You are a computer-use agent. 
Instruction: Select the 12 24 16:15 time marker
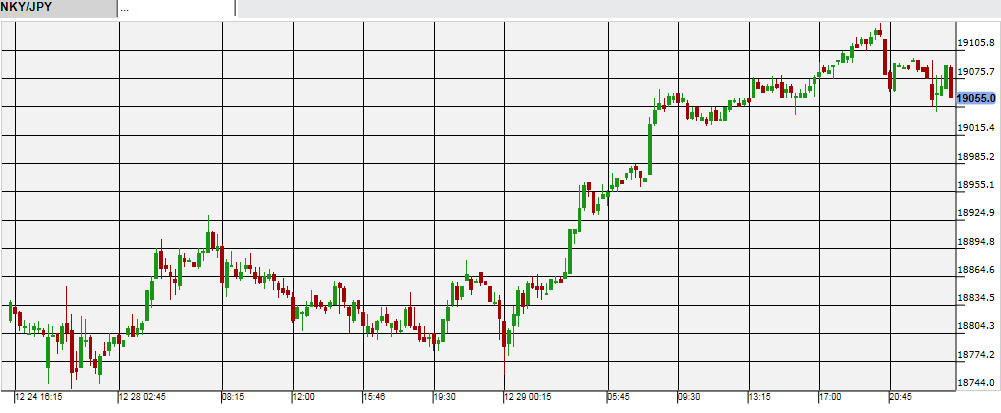click(39, 397)
